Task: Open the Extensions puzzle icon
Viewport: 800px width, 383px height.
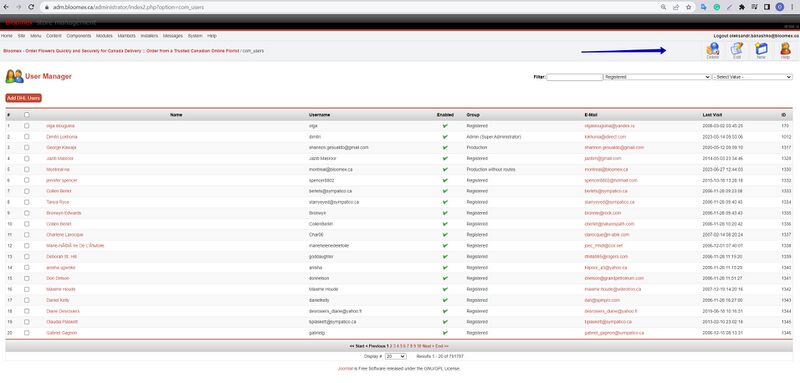Action: [741, 7]
